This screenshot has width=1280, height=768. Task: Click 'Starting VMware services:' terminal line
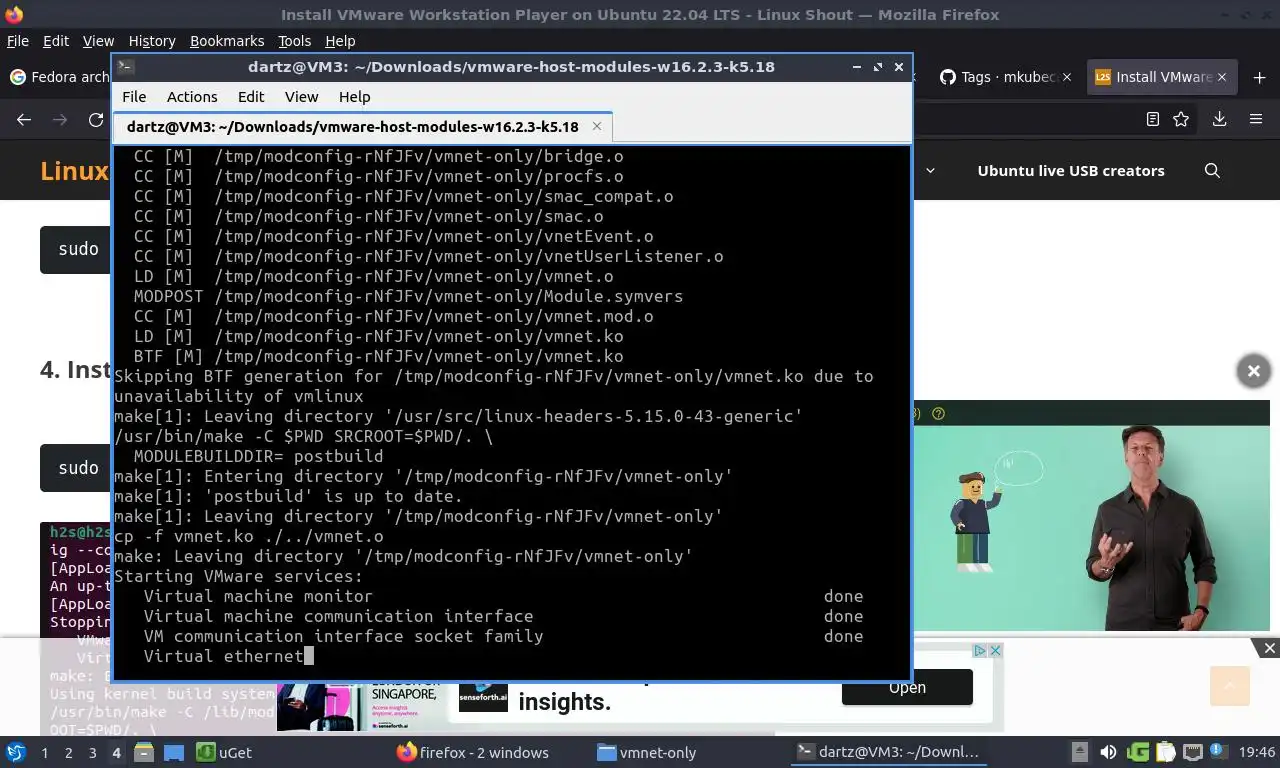point(238,576)
